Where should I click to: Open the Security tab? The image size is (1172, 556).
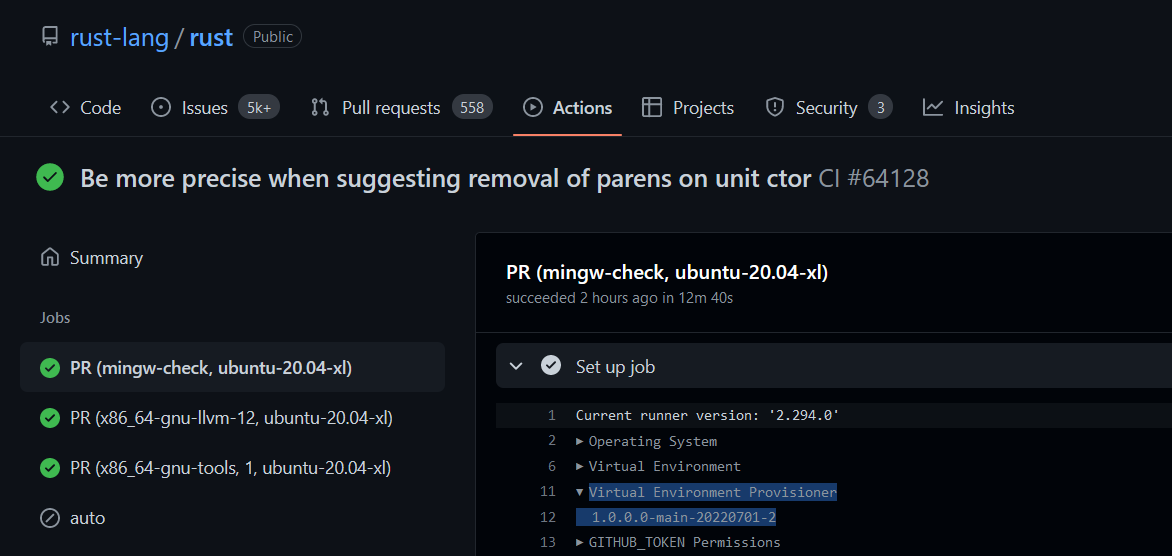(828, 108)
